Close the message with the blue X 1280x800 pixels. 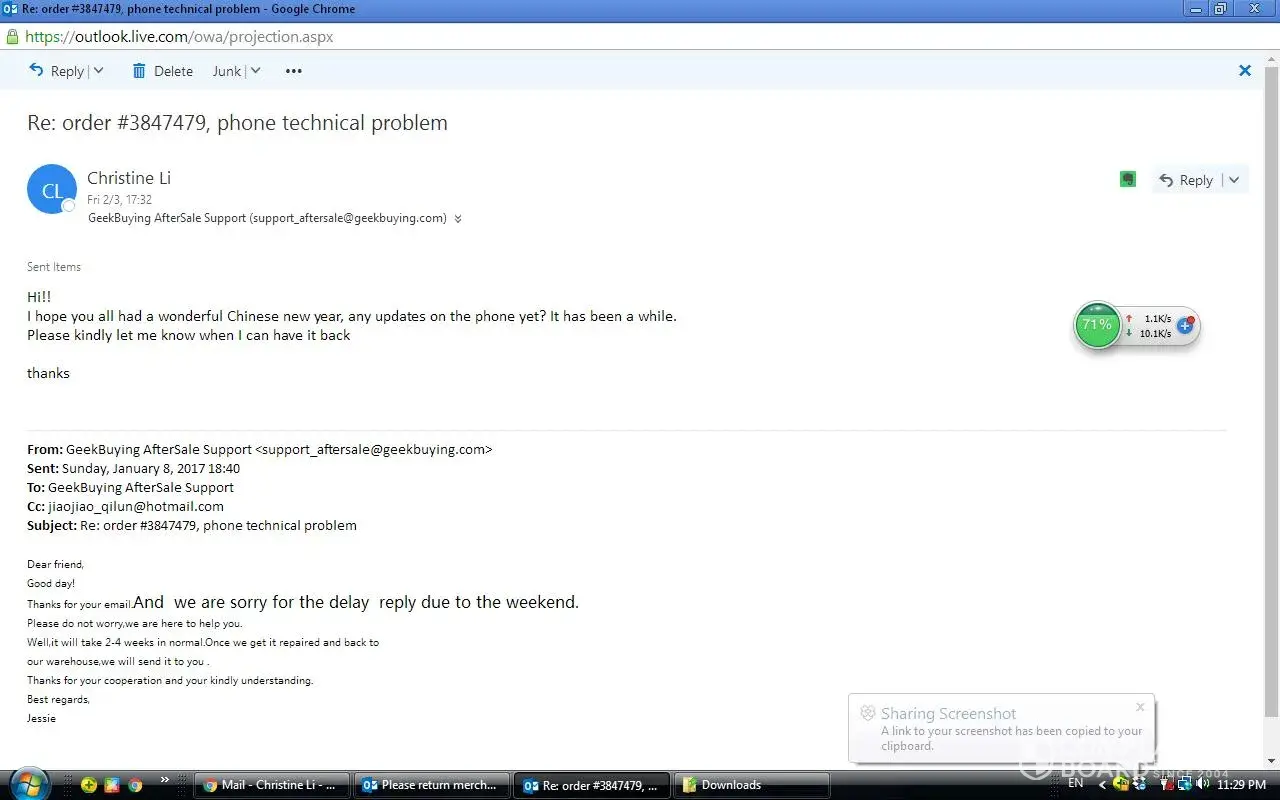pos(1245,71)
